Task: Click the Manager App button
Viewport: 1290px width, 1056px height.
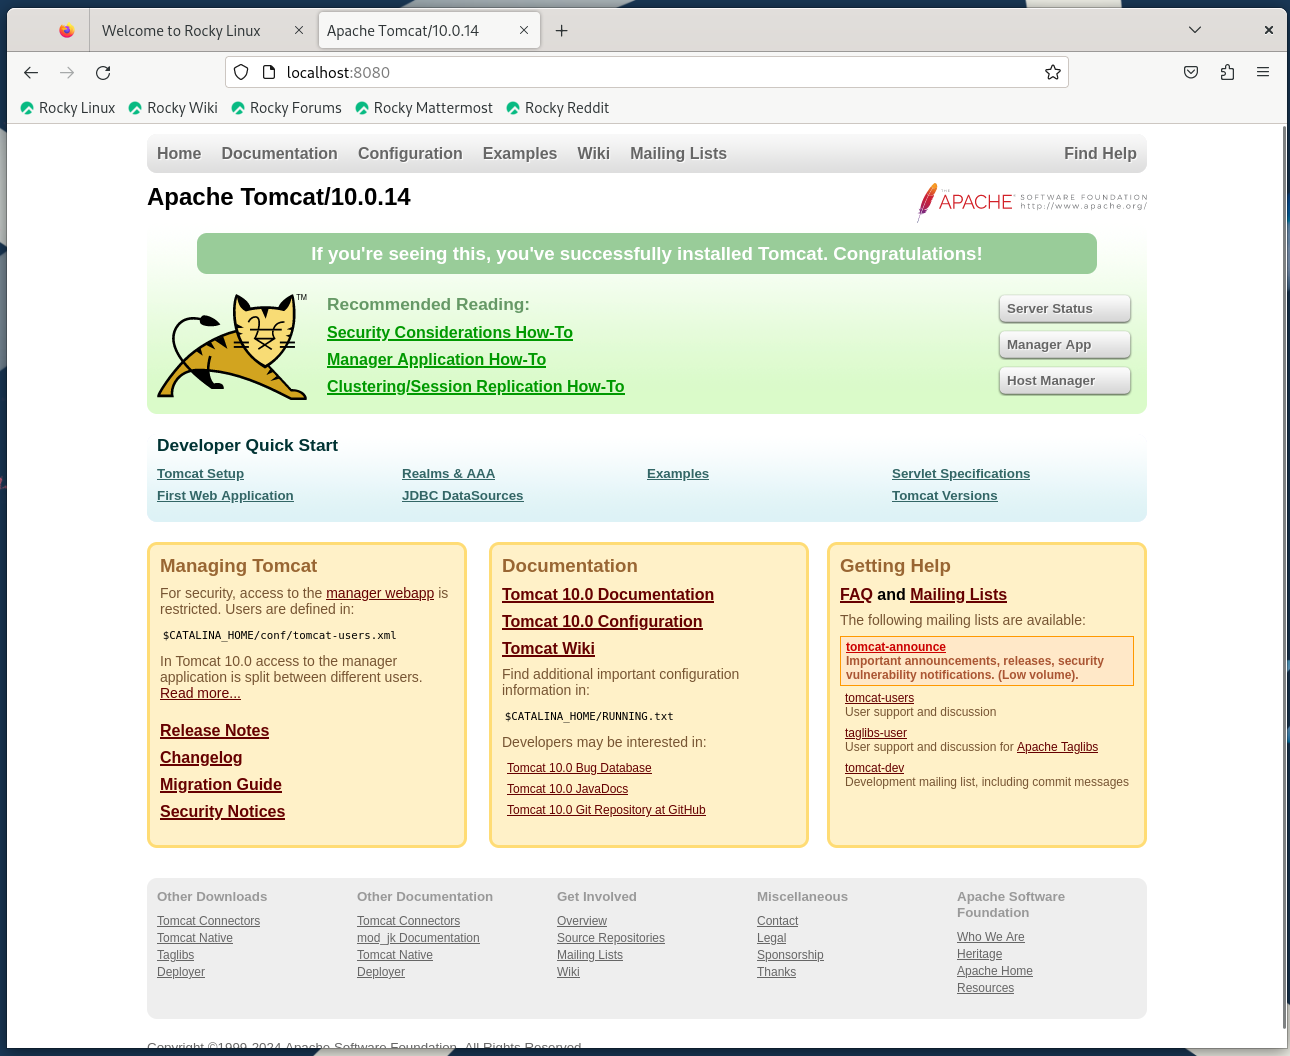Action: (x=1065, y=345)
